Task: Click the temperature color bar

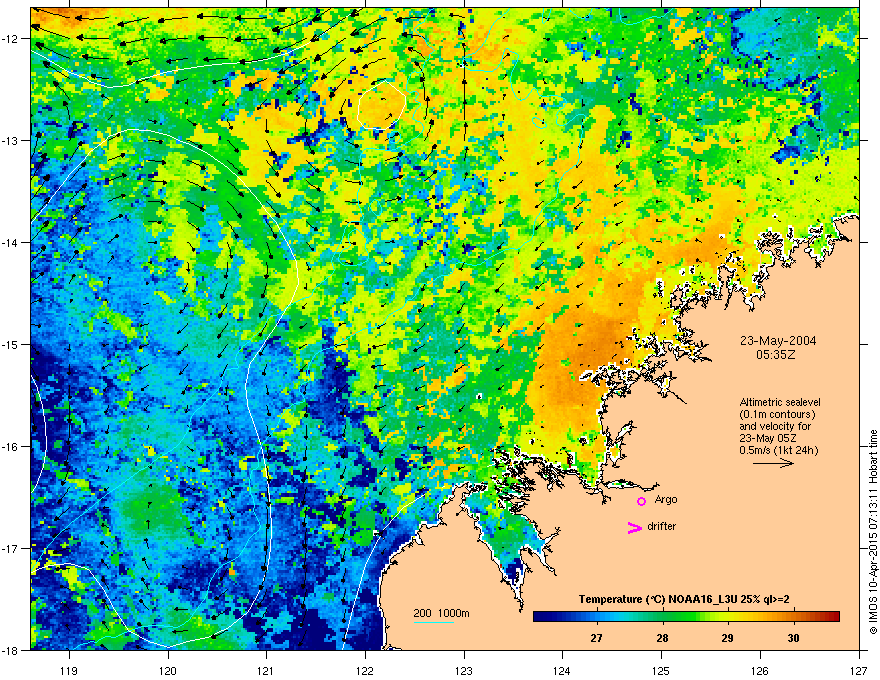Action: [686, 617]
